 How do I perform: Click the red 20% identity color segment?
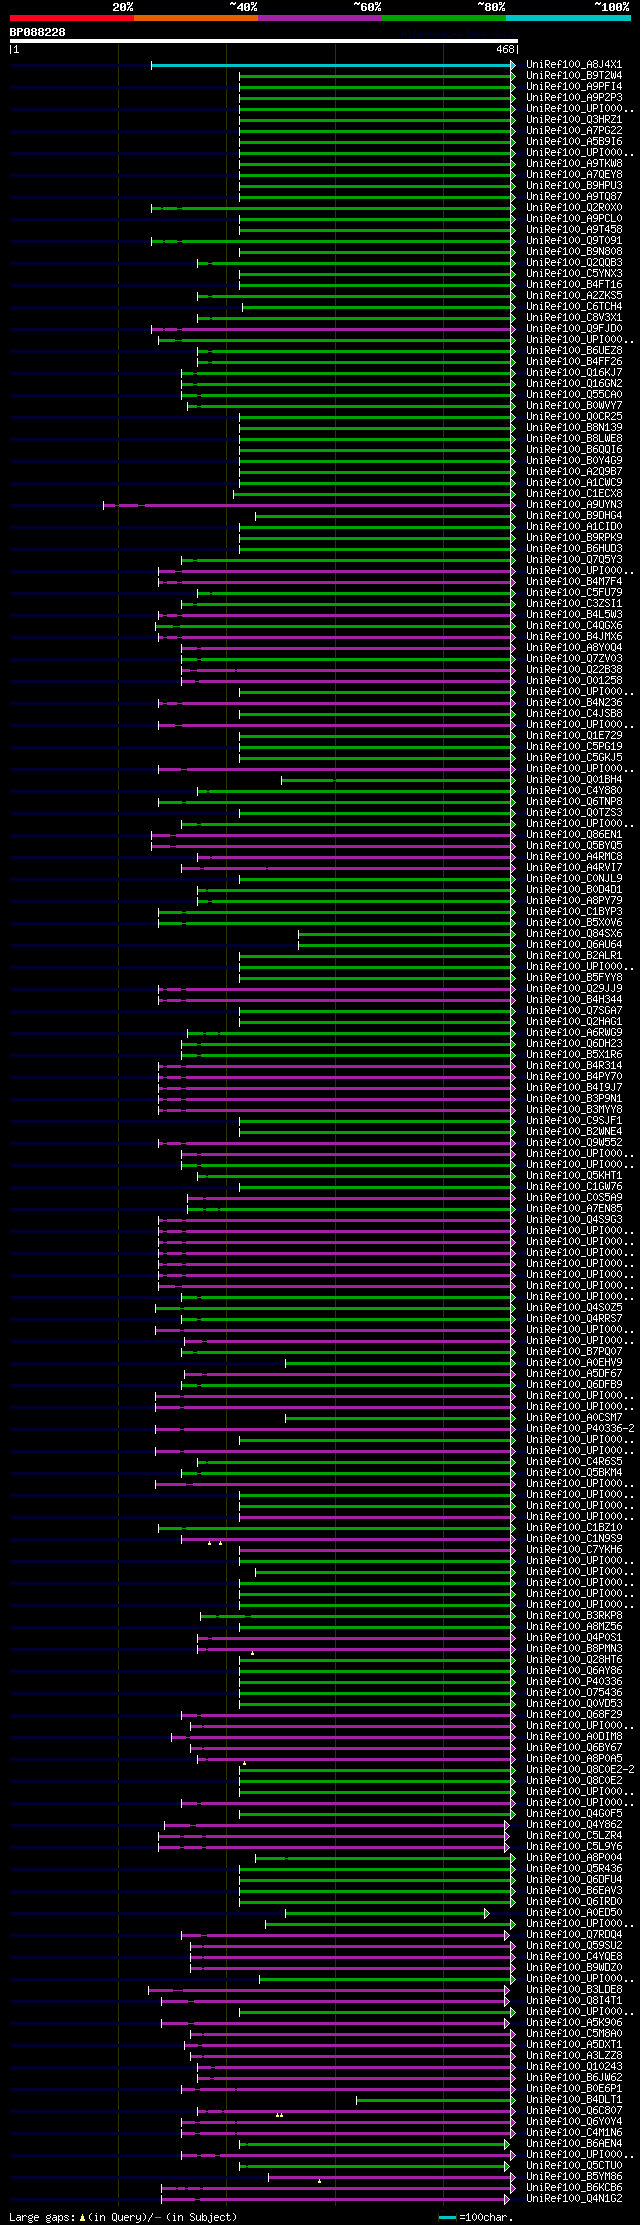point(71,18)
